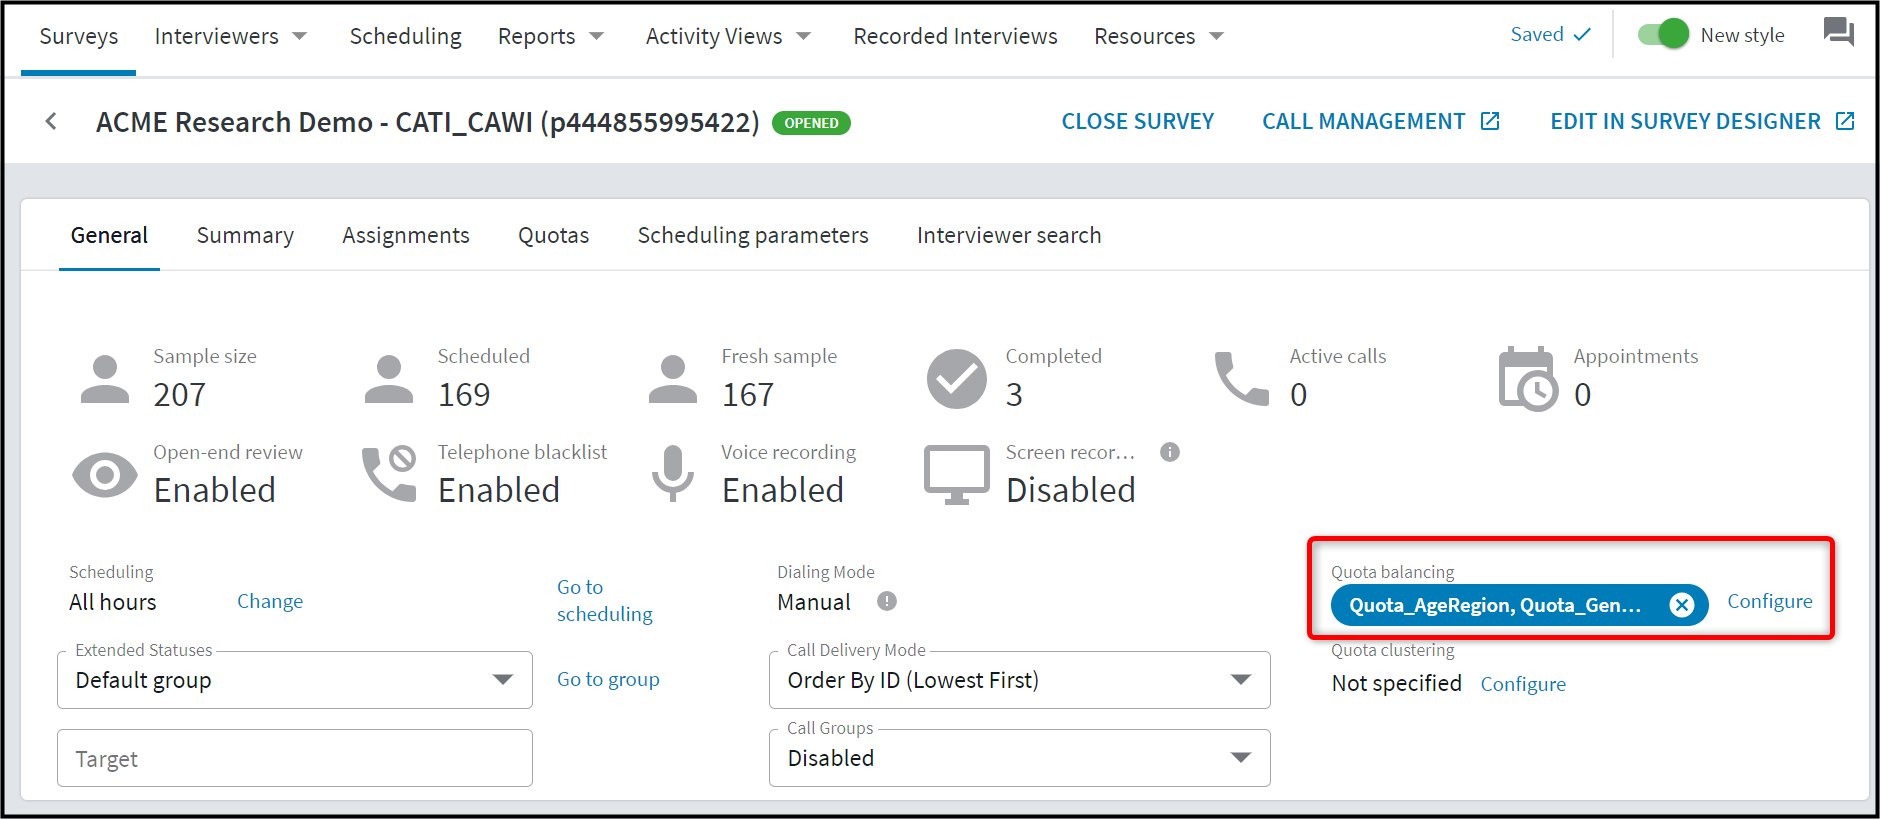Click the Screen recording Disabled text
Screen dimensions: 1880x819
point(1070,490)
